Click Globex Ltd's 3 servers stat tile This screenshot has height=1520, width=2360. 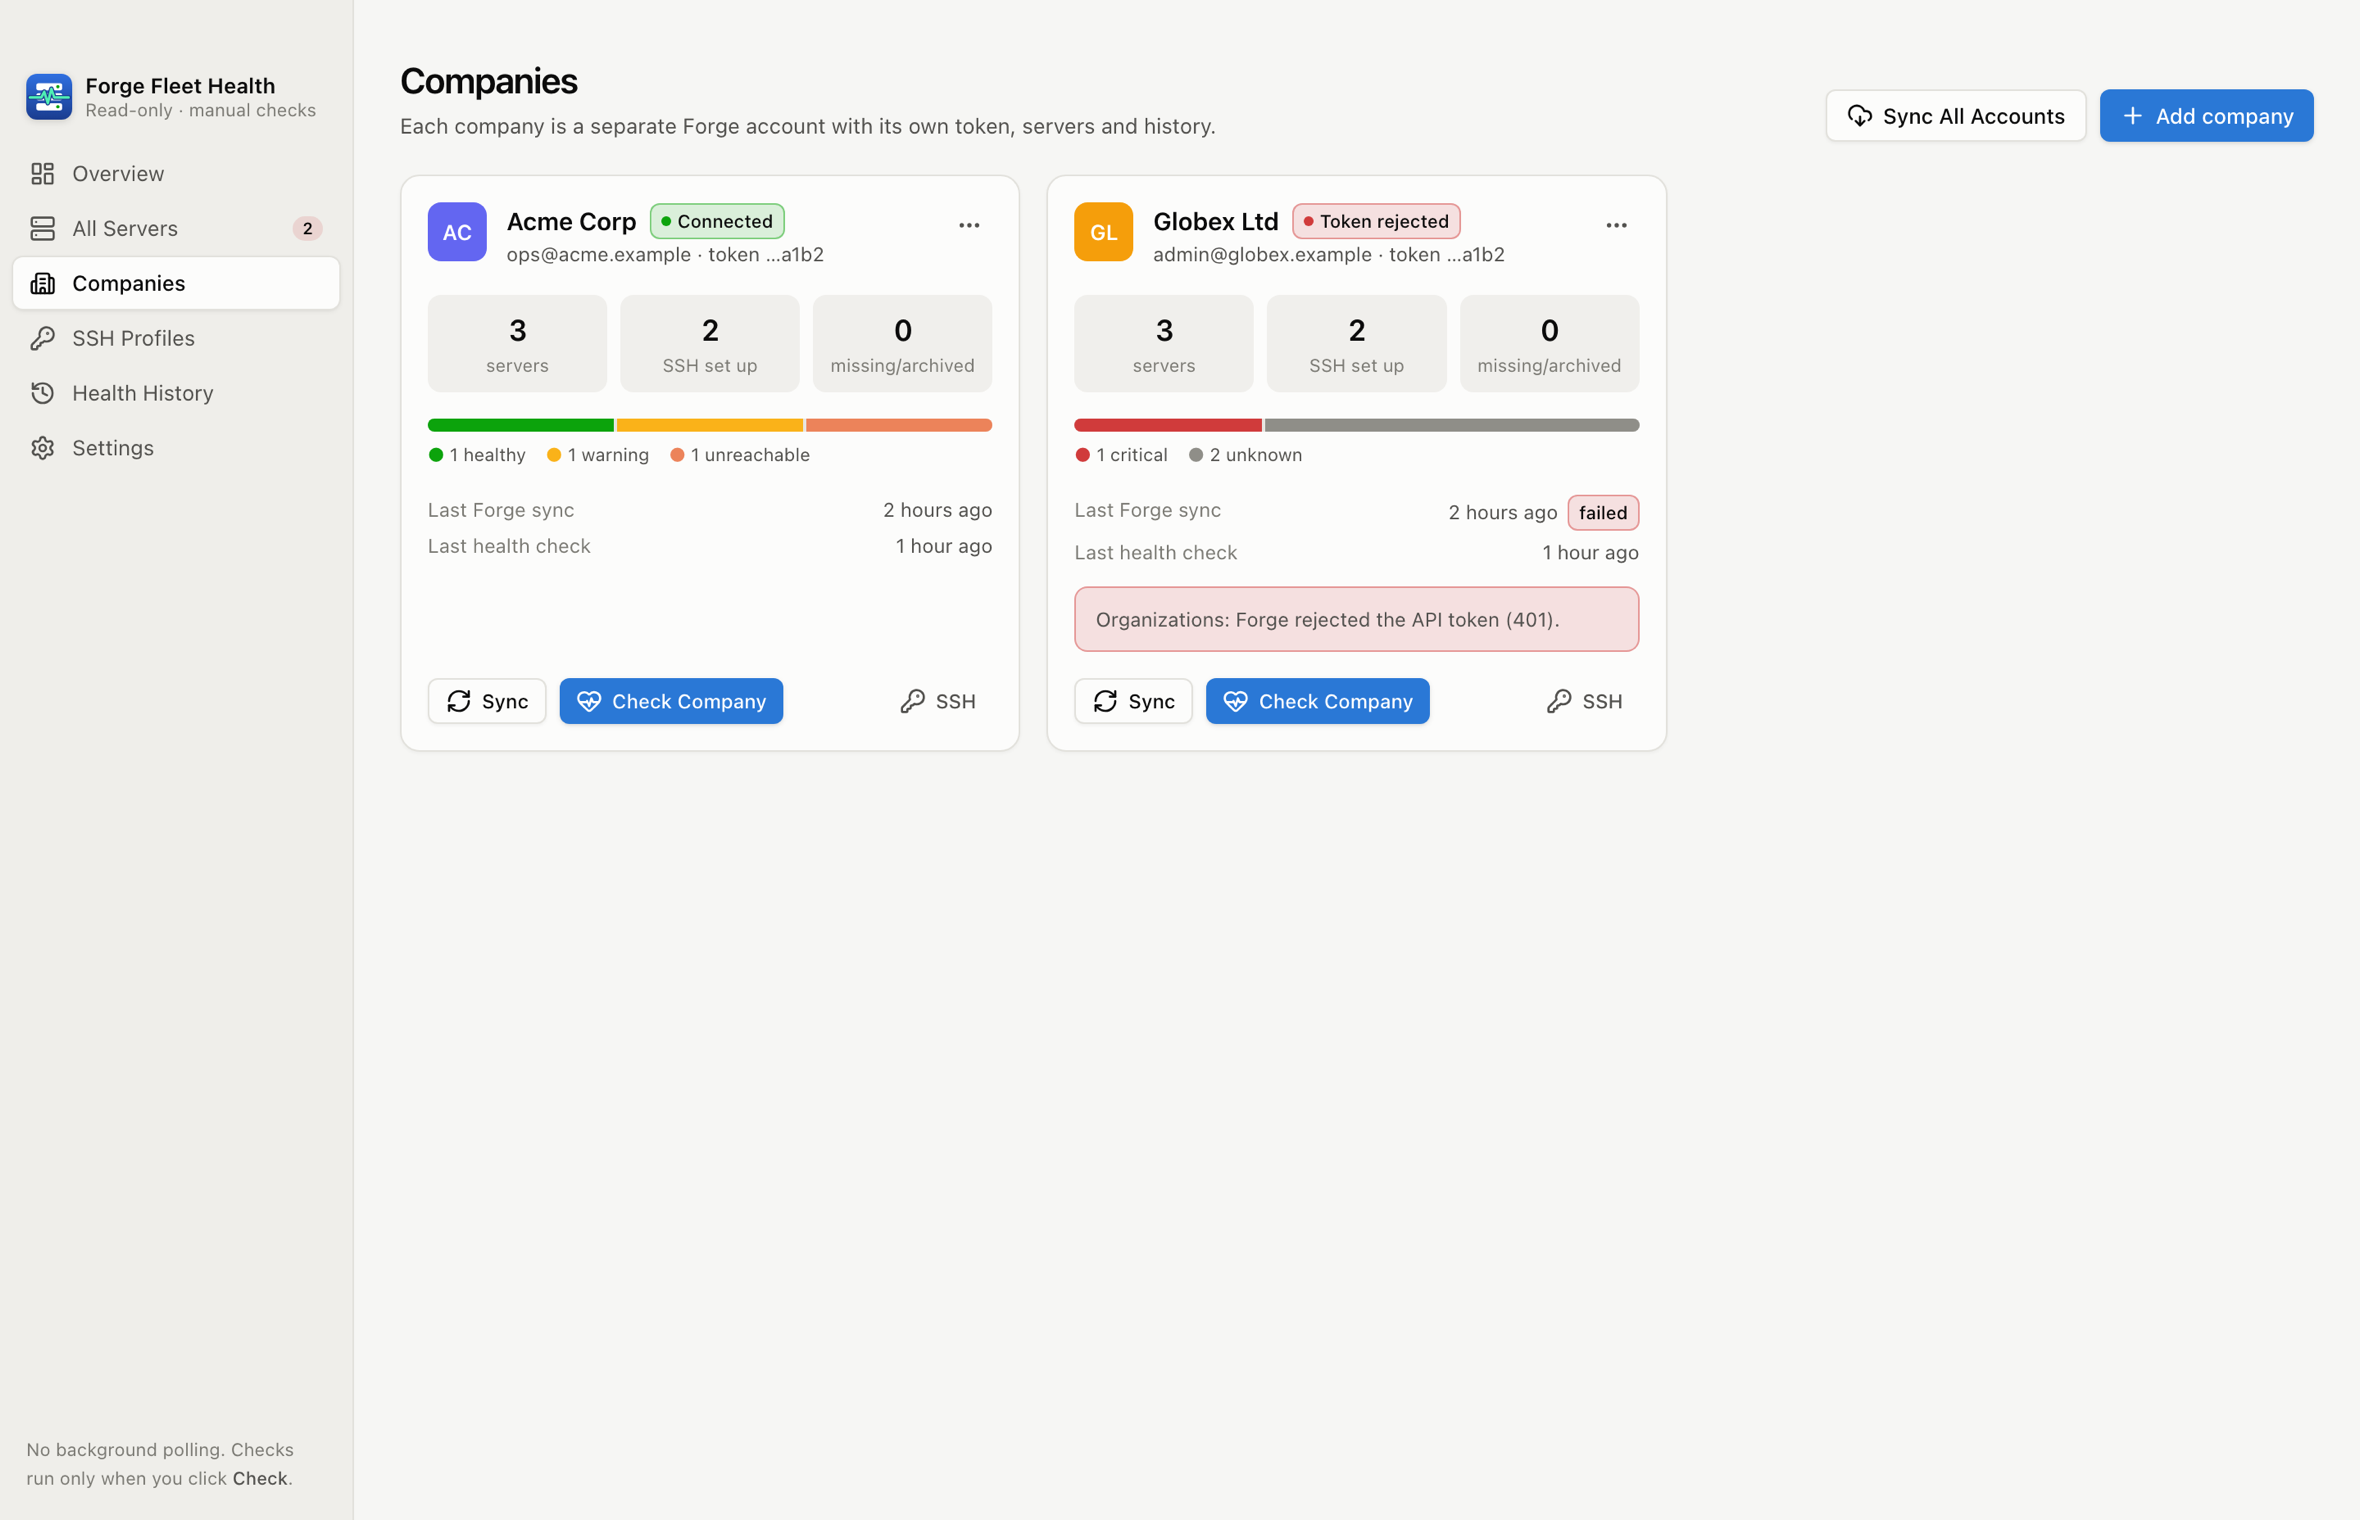[x=1164, y=343]
